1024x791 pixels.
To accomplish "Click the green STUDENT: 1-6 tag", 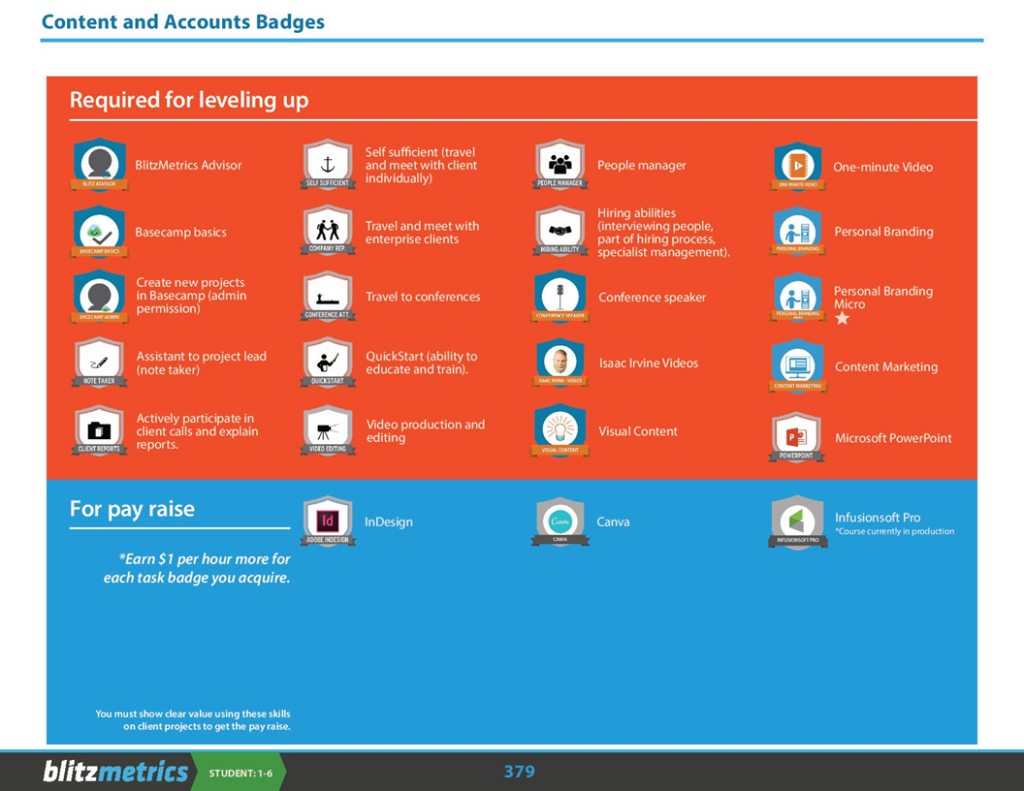I will [x=240, y=773].
